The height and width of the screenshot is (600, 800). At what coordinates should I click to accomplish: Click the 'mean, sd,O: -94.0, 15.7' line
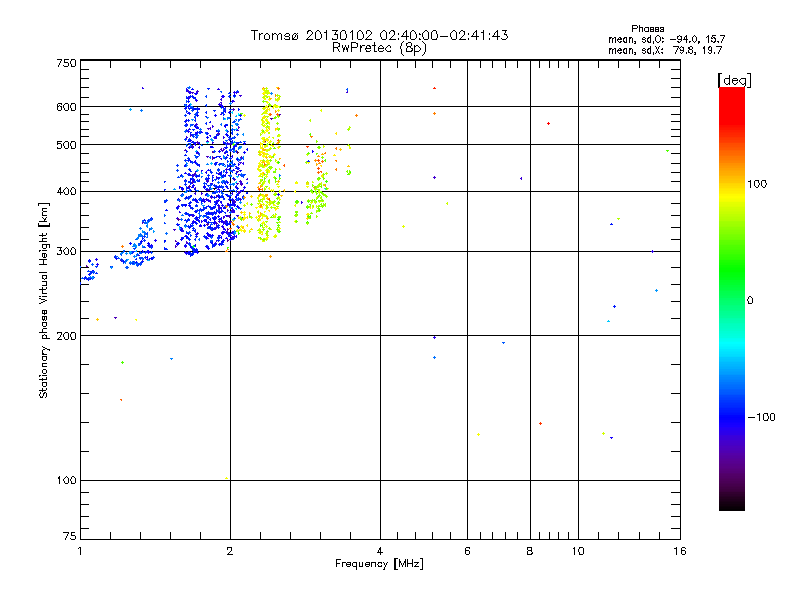[x=666, y=39]
